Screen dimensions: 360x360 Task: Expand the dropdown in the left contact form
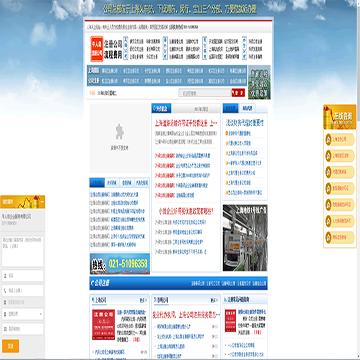tap(23, 314)
